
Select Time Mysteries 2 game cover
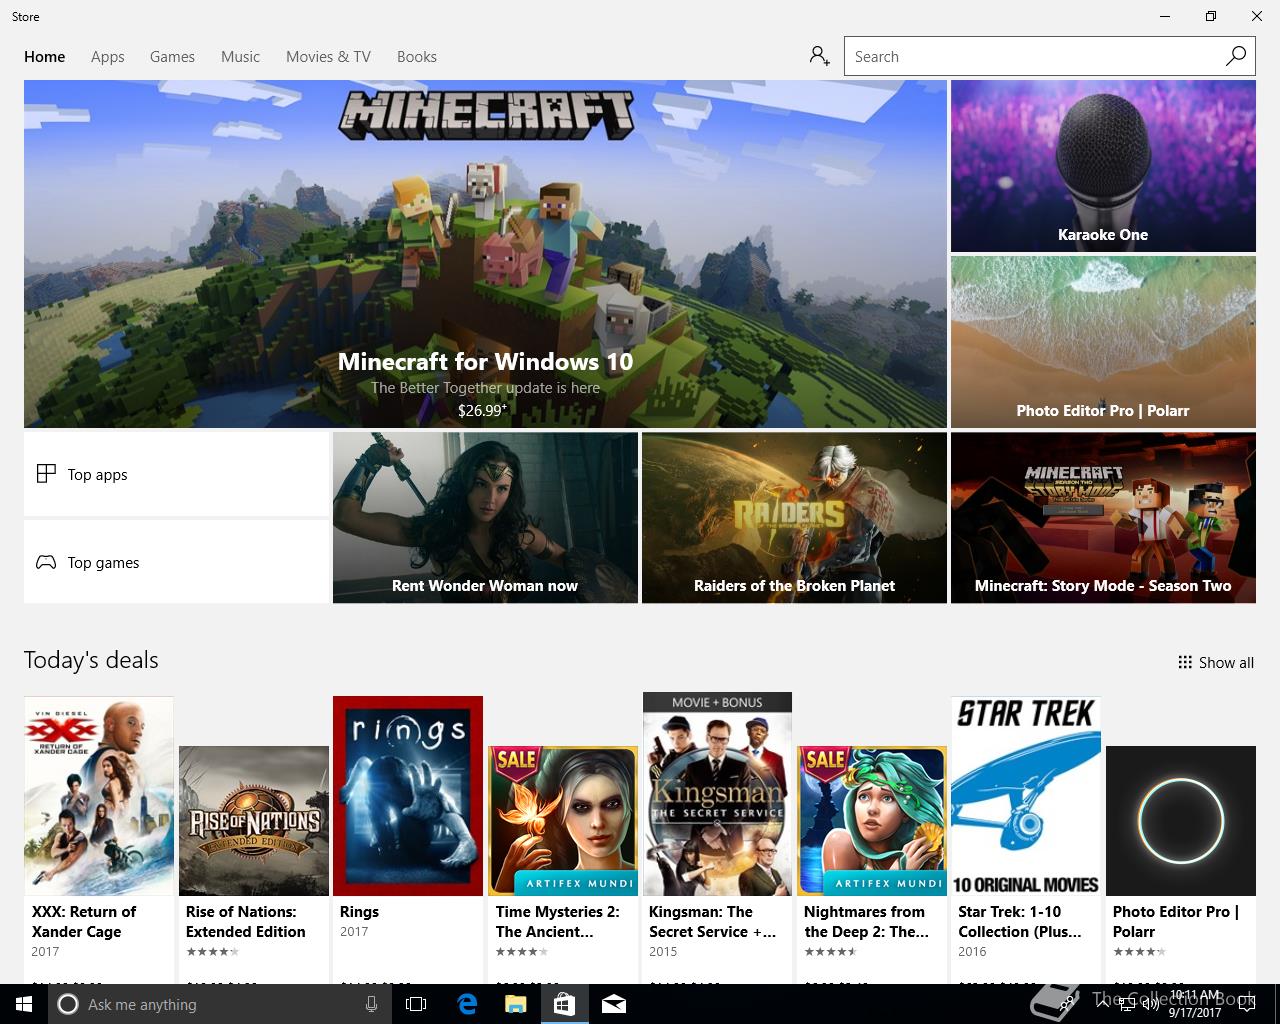pyautogui.click(x=563, y=821)
